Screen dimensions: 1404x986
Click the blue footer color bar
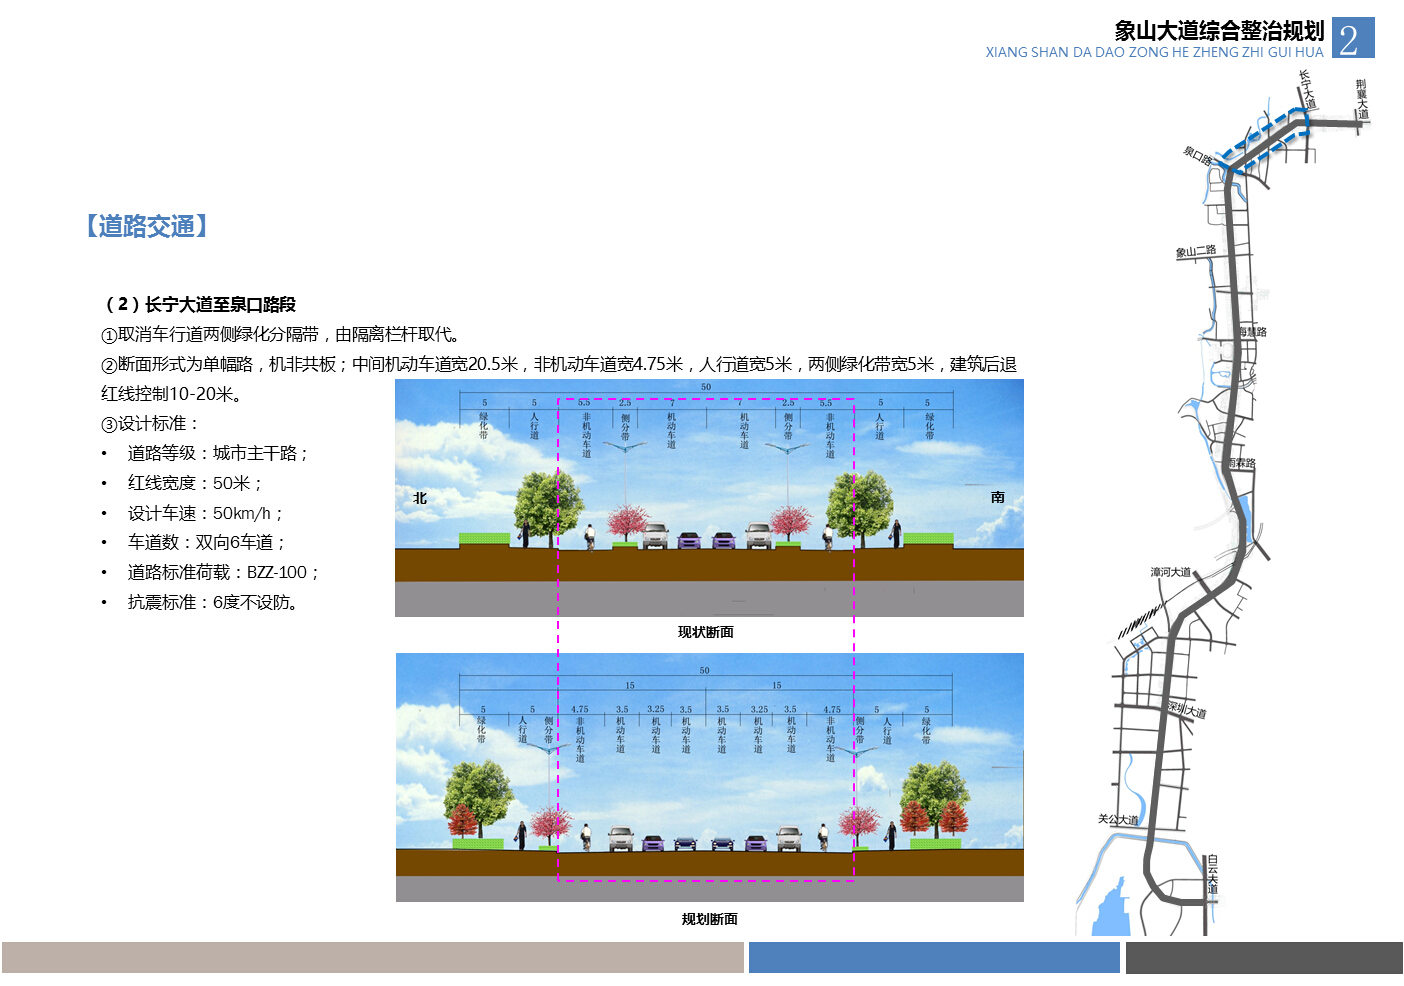pos(933,957)
